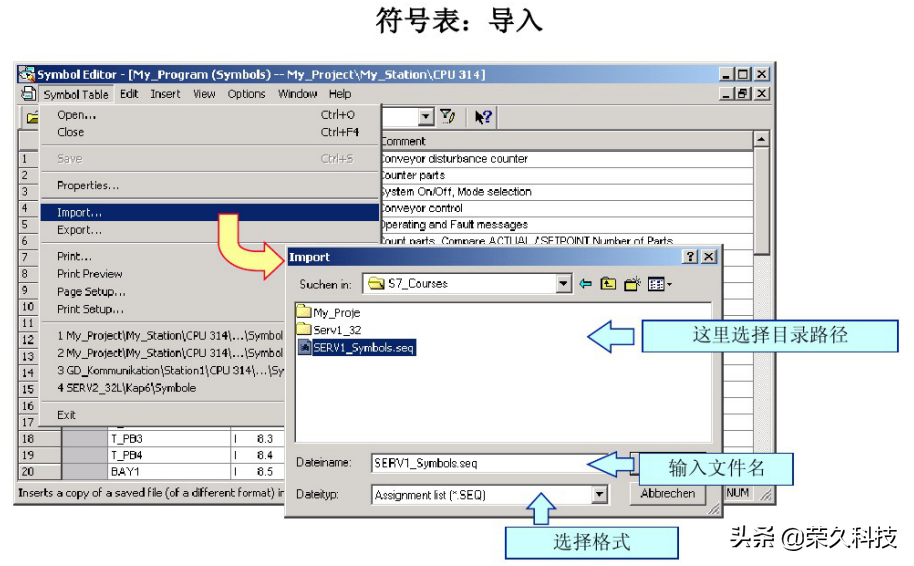Click the filter icon in toolbar
The height and width of the screenshot is (566, 914).
click(x=448, y=117)
